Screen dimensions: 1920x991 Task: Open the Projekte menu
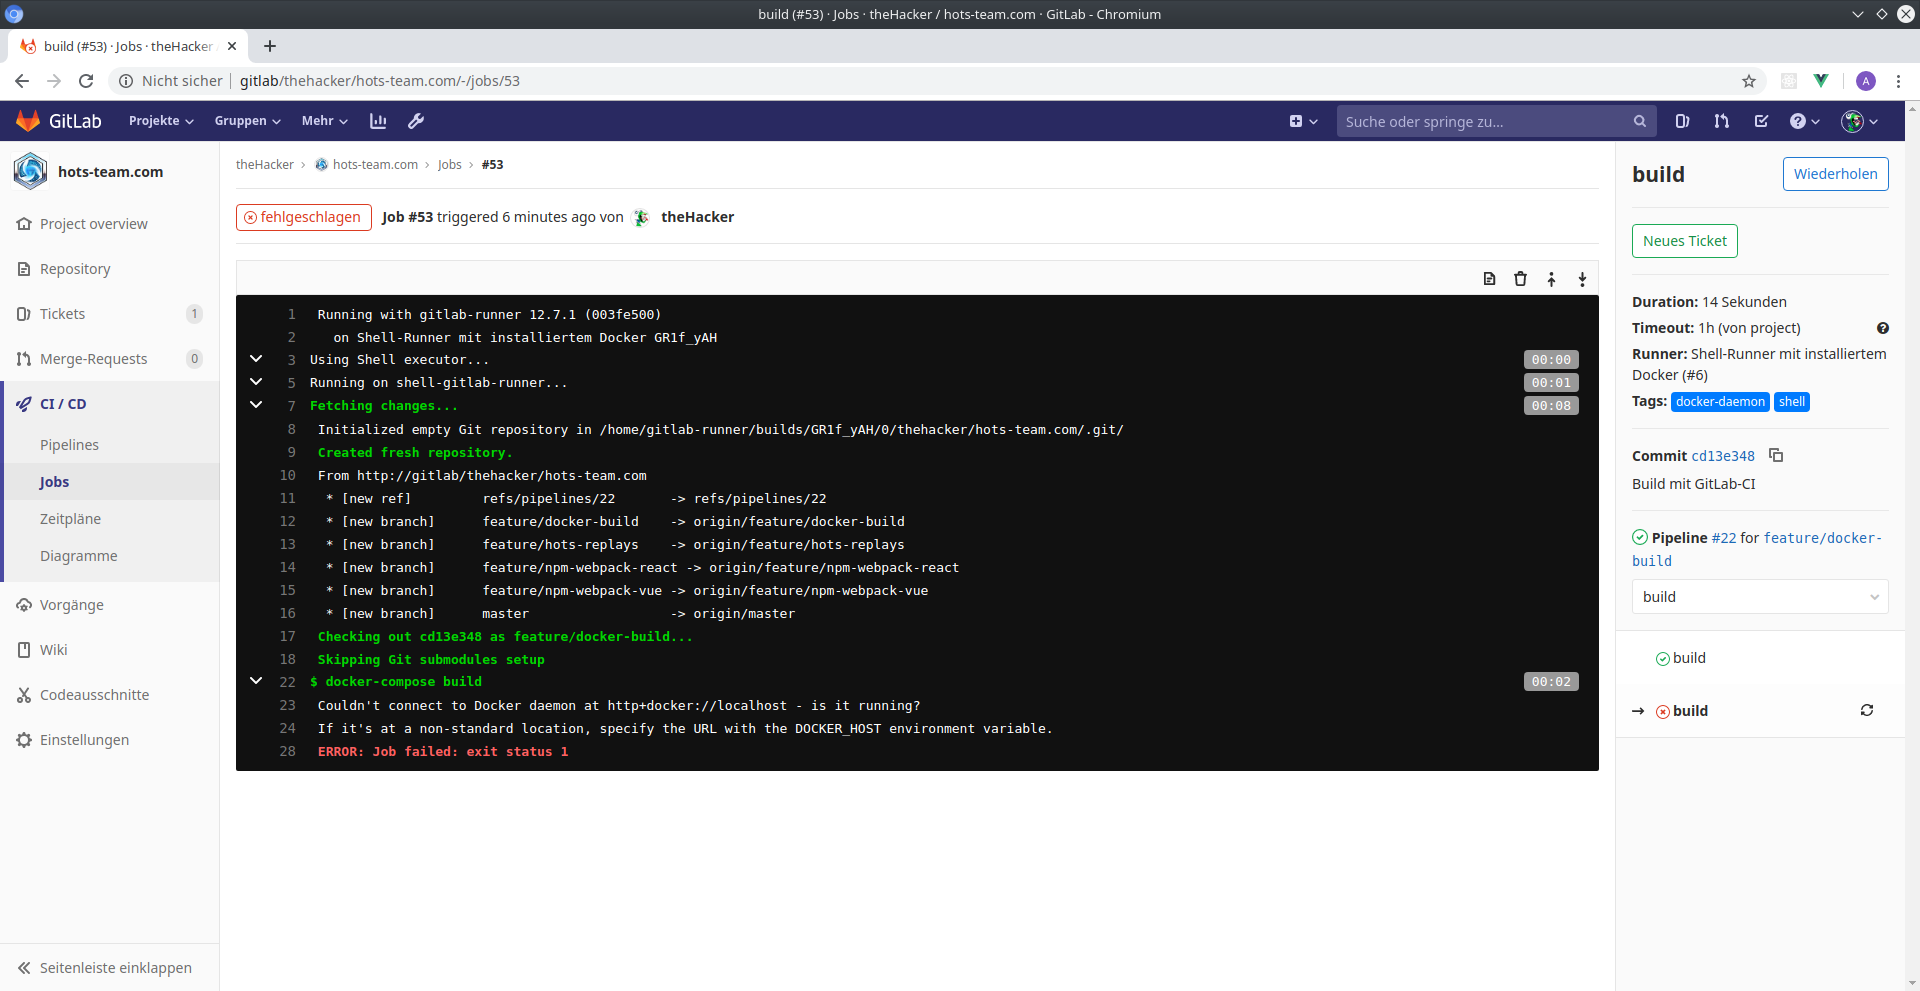(x=160, y=121)
